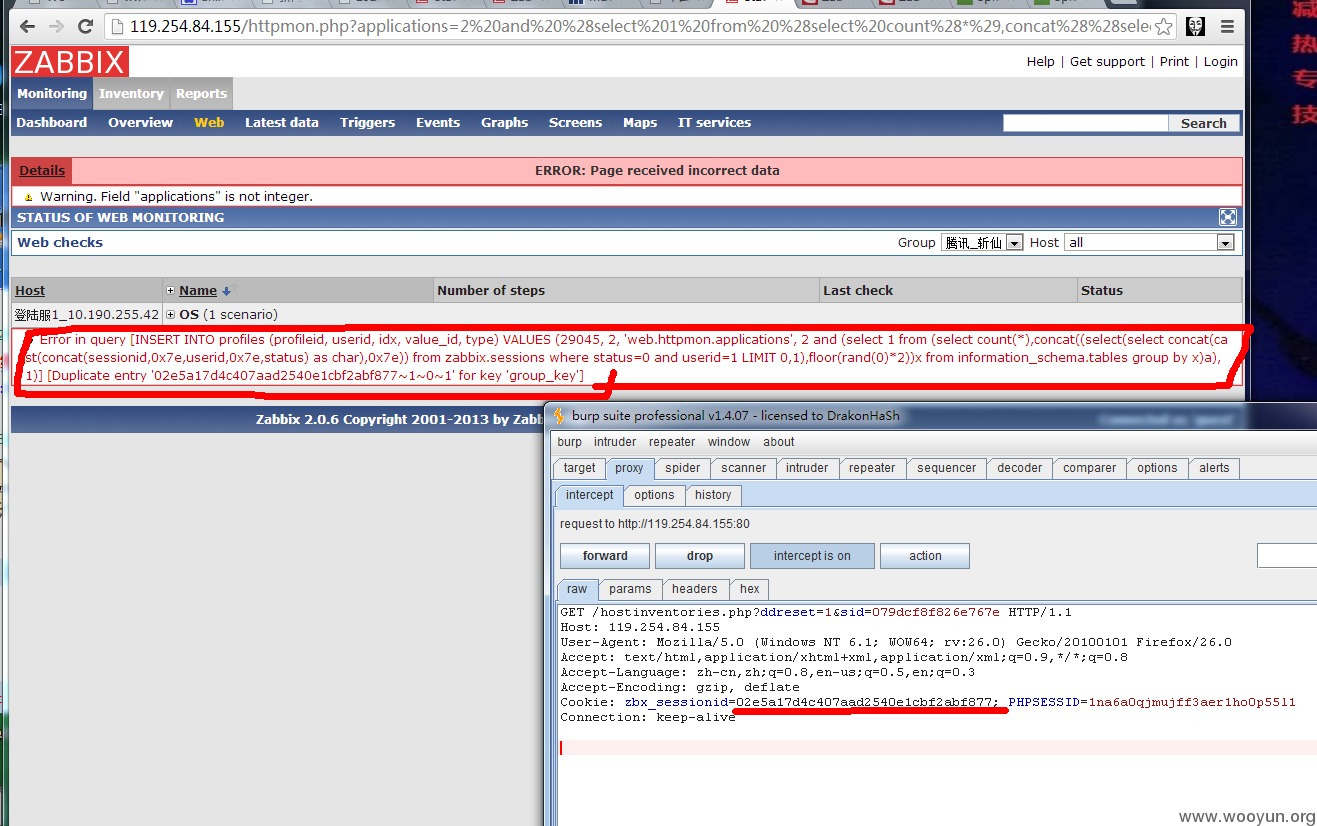
Task: Click the action button in Burp
Action: point(925,556)
